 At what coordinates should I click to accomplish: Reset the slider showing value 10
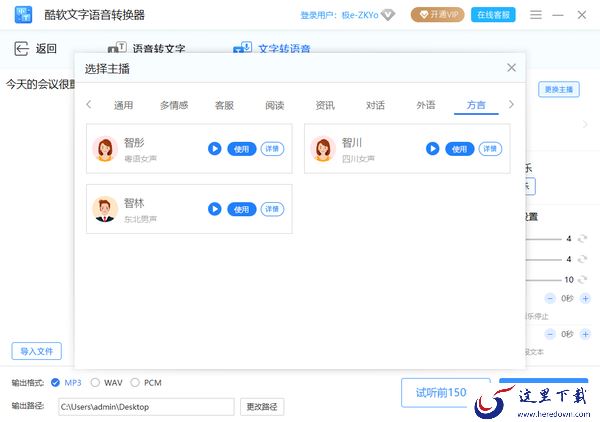point(582,280)
